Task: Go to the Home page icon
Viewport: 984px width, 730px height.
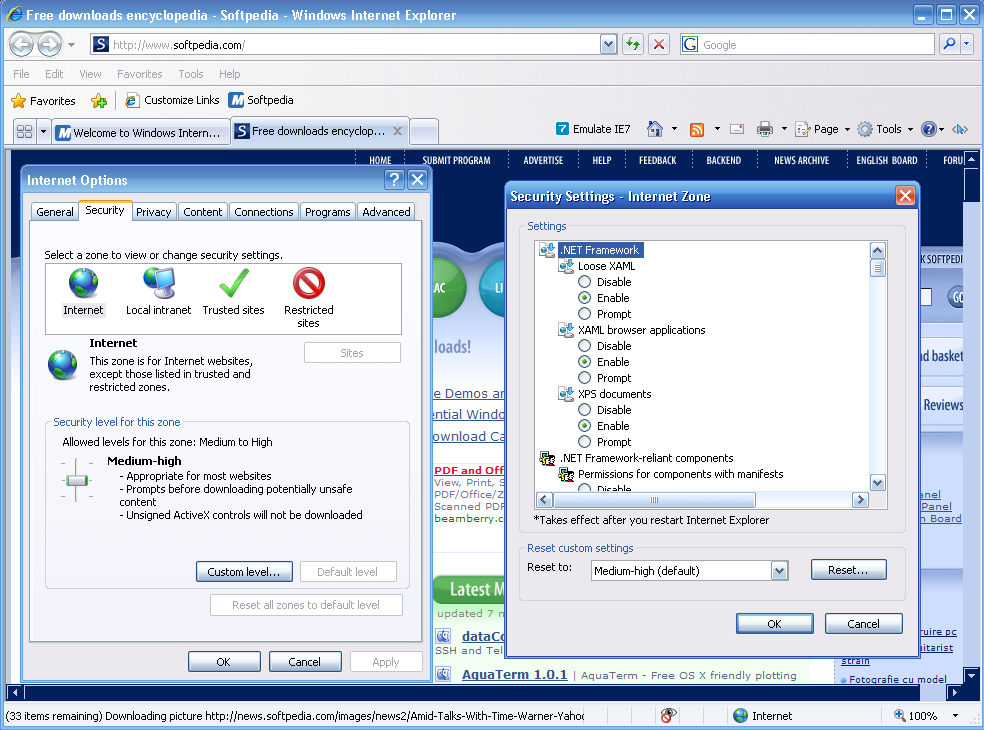Action: 655,129
